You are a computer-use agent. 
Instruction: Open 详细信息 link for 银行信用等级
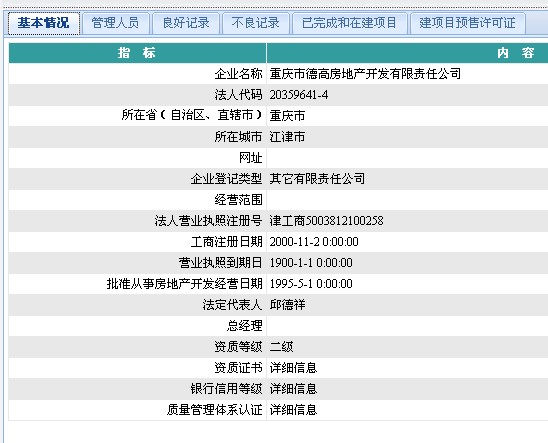click(x=293, y=388)
